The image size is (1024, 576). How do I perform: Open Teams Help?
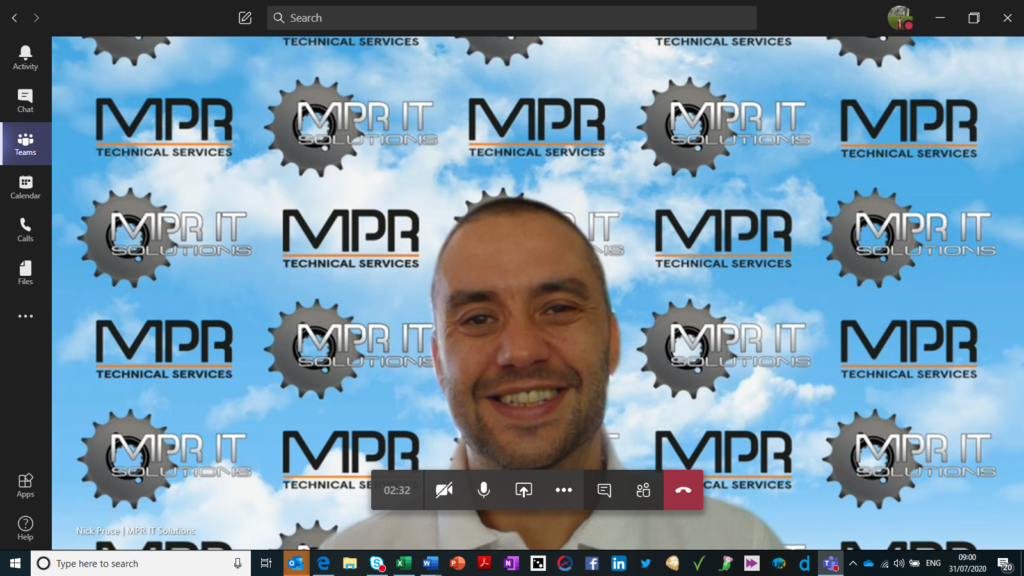(25, 528)
